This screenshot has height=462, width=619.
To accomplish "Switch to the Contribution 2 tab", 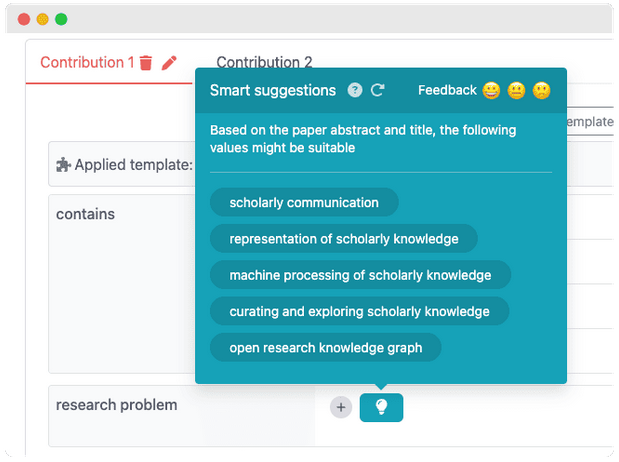I will (264, 63).
